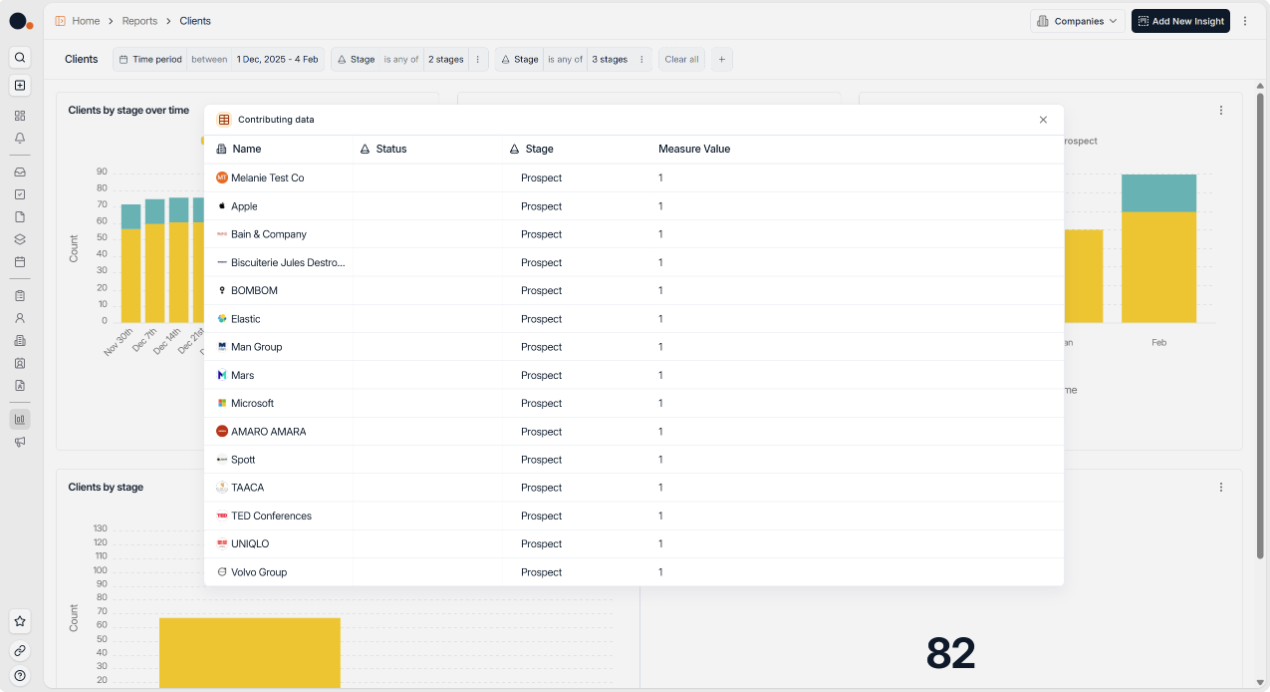
Task: Select Microsoft in the list
Action: tap(634, 403)
